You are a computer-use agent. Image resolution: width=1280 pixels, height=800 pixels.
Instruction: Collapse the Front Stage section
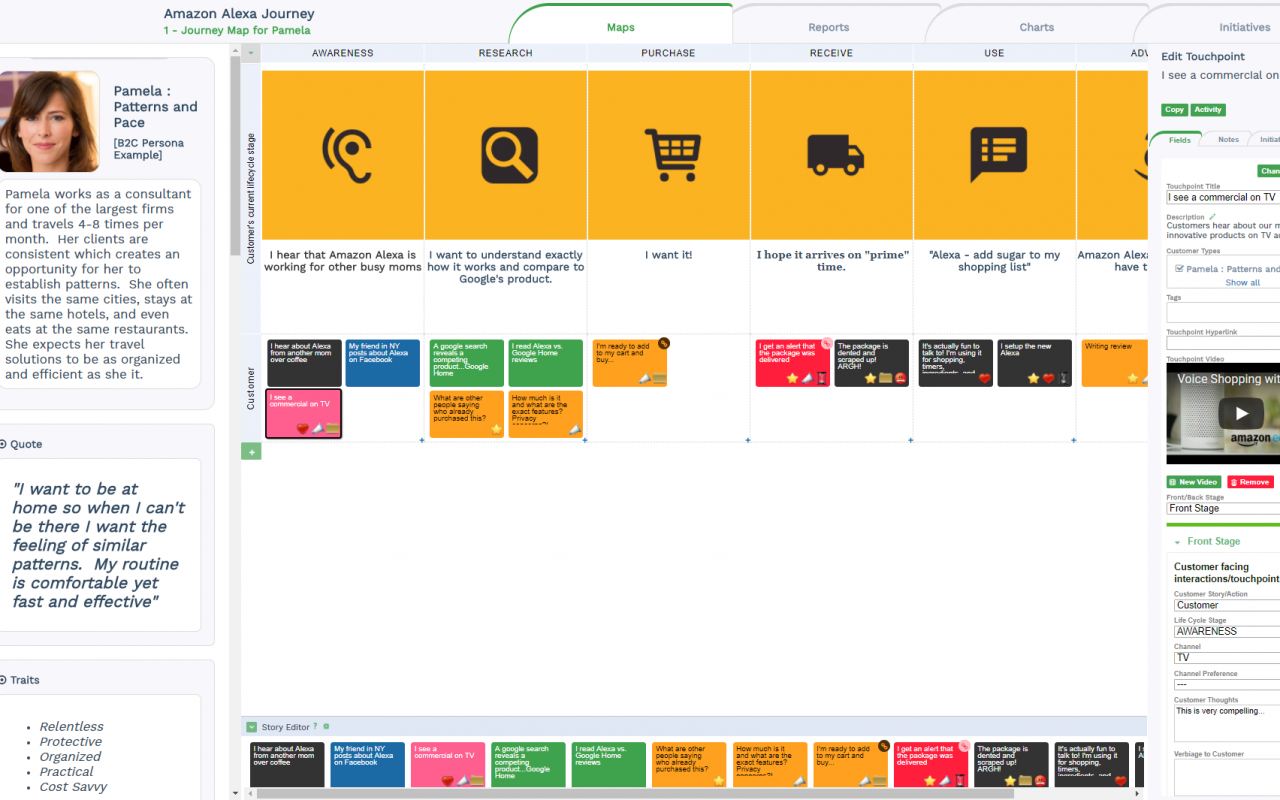pyautogui.click(x=1178, y=542)
